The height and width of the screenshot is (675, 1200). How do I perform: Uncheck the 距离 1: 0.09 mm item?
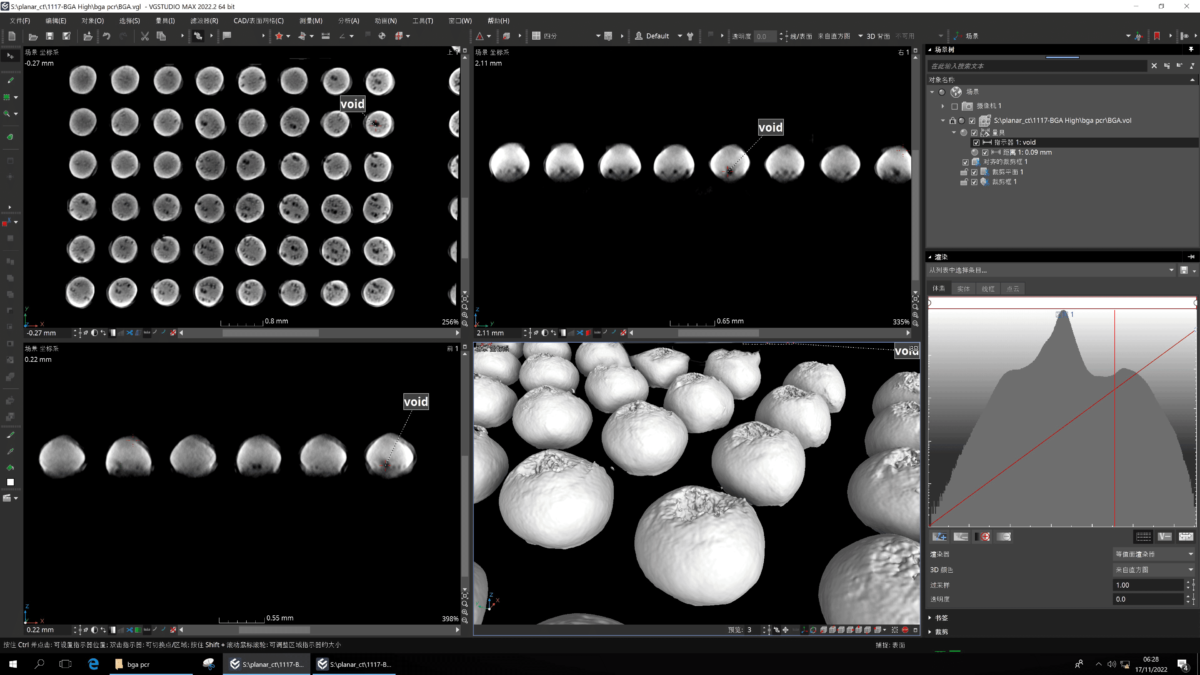(985, 152)
